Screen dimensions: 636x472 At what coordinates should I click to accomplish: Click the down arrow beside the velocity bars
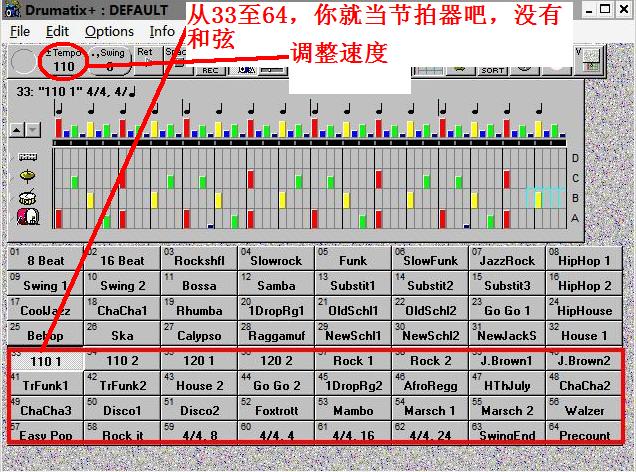[32, 130]
